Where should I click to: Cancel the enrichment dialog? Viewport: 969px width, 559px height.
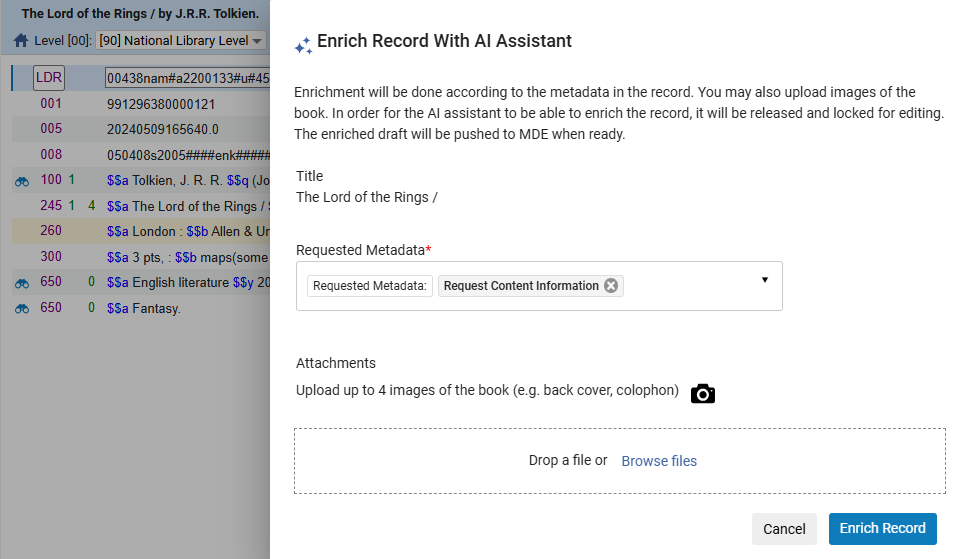[x=784, y=529]
